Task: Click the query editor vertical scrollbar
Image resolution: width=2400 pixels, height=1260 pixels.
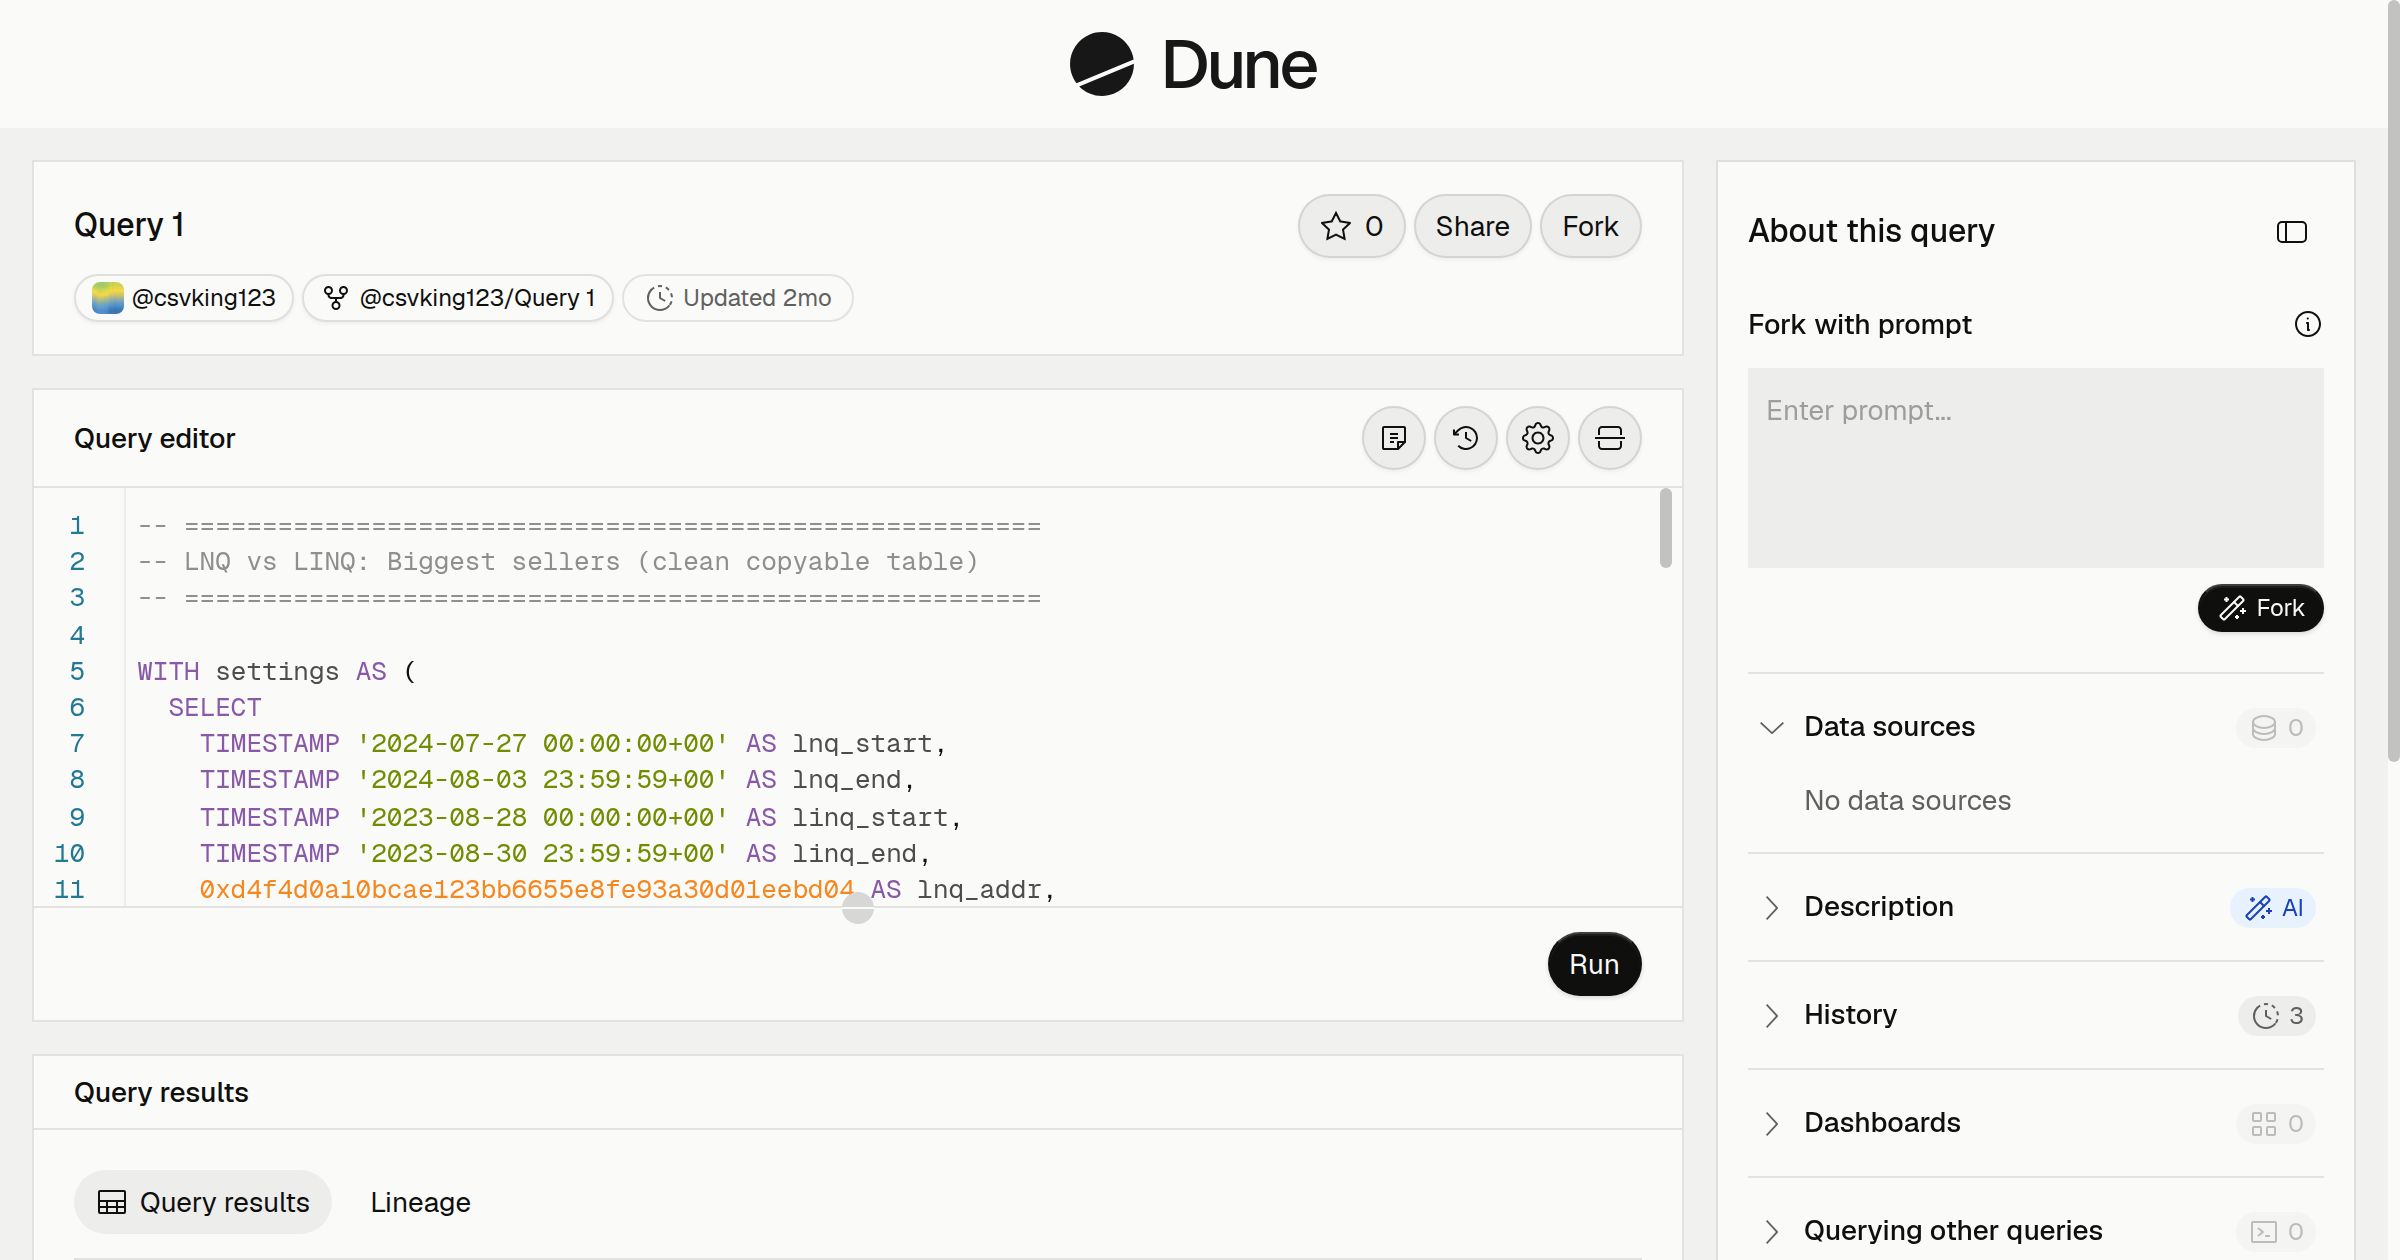Action: [x=1665, y=528]
